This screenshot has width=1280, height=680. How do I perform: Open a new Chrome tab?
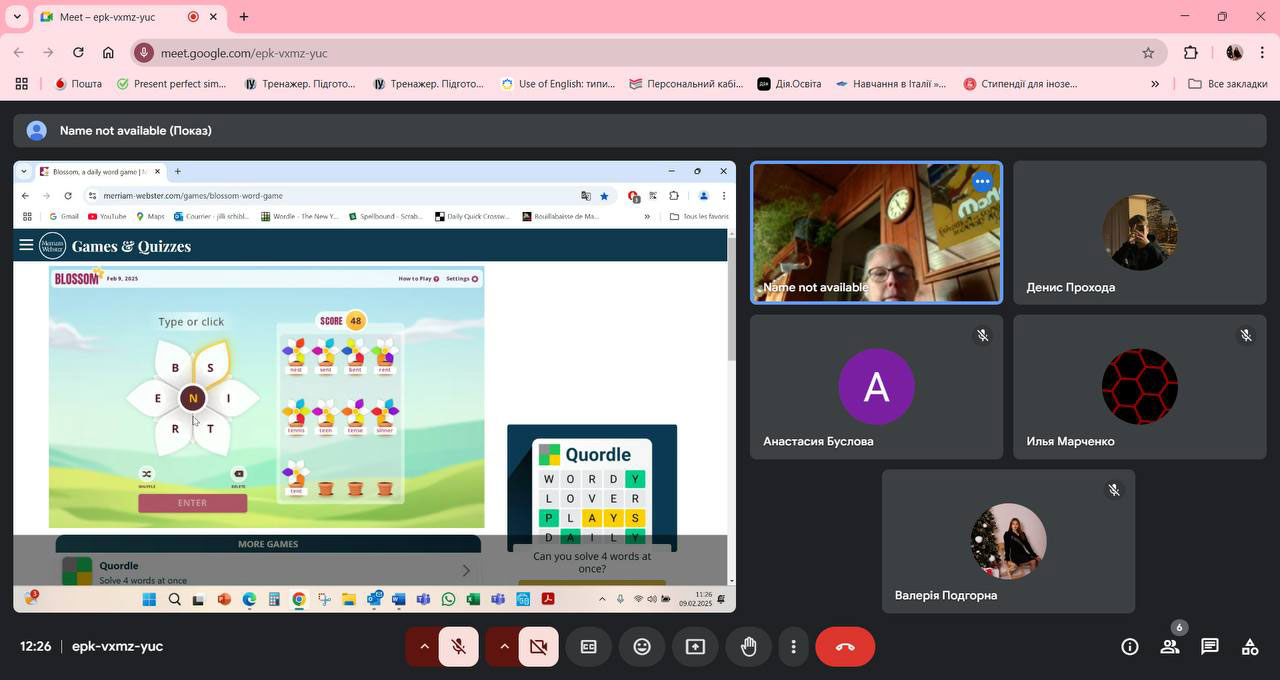point(244,16)
